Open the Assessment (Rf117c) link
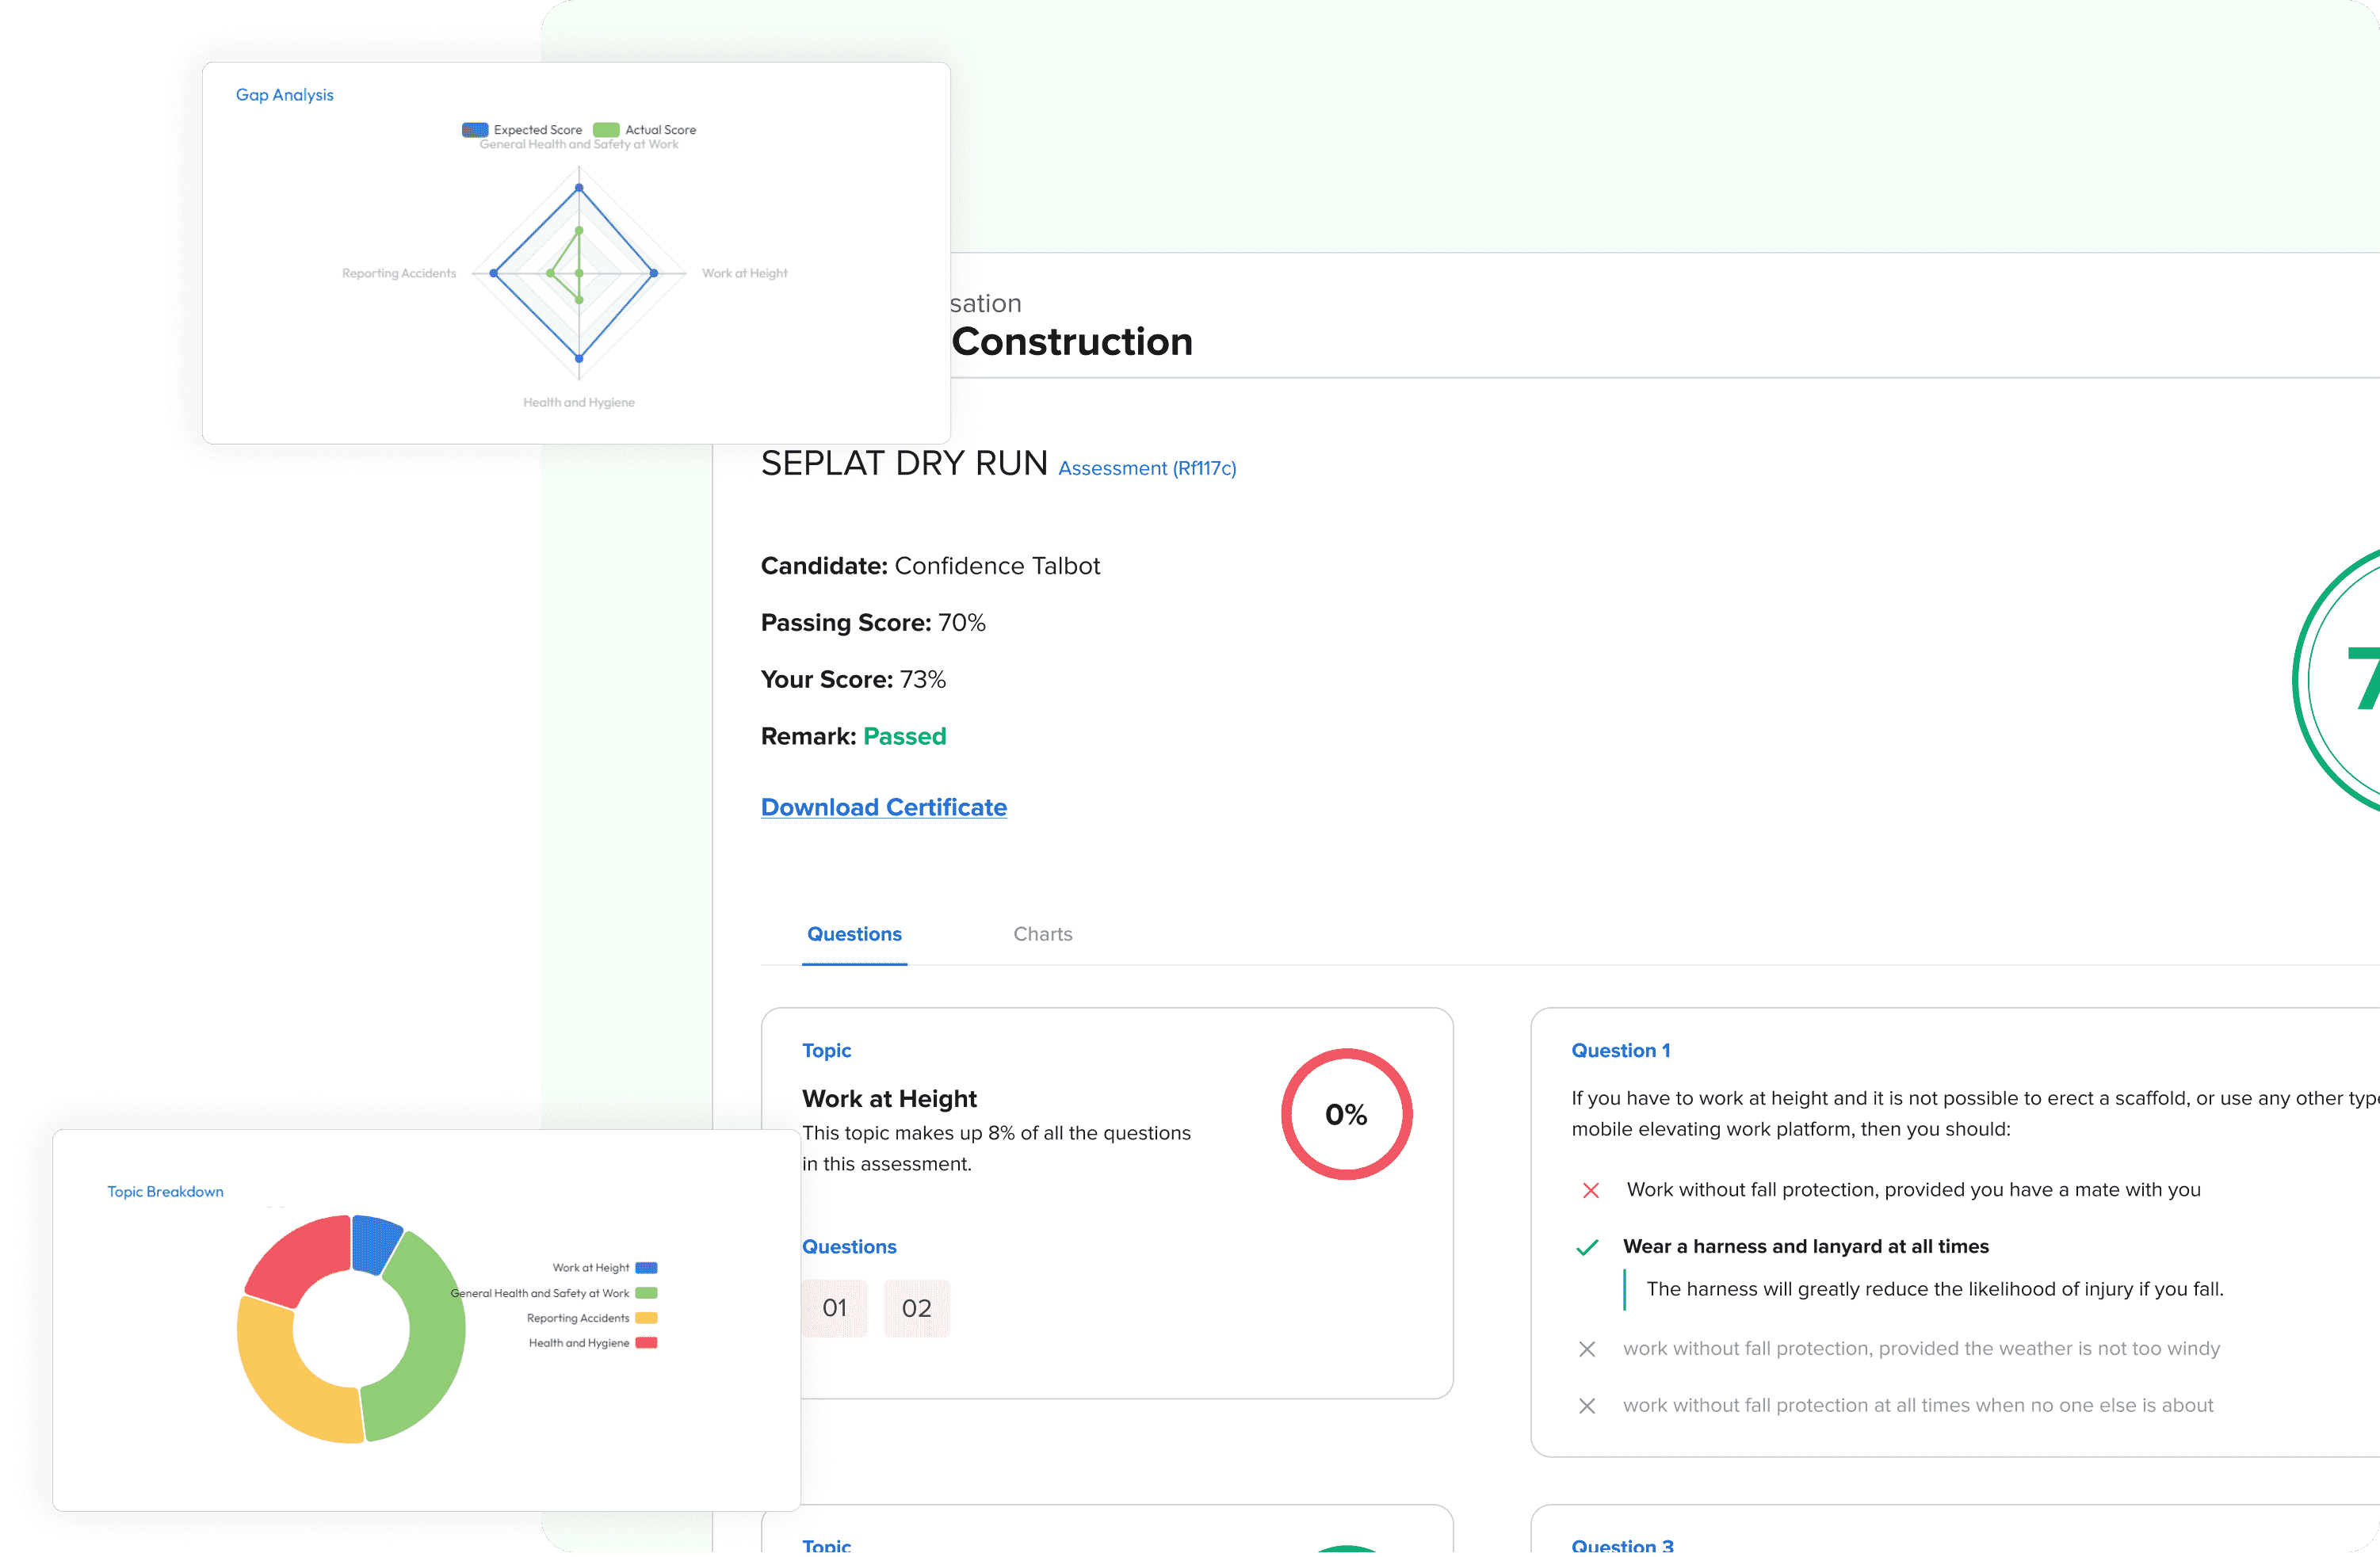Screen dimensions: 2380x1557 click(1147, 468)
